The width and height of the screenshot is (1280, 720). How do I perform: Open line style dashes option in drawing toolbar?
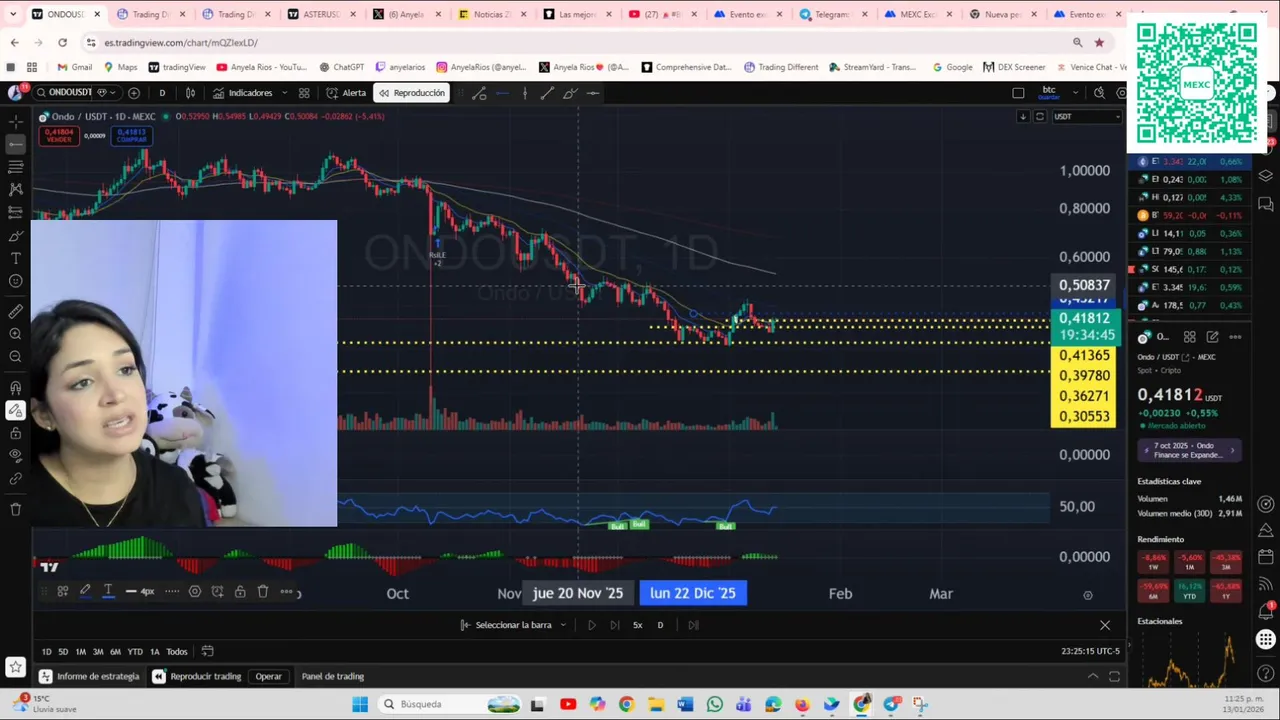coord(172,591)
